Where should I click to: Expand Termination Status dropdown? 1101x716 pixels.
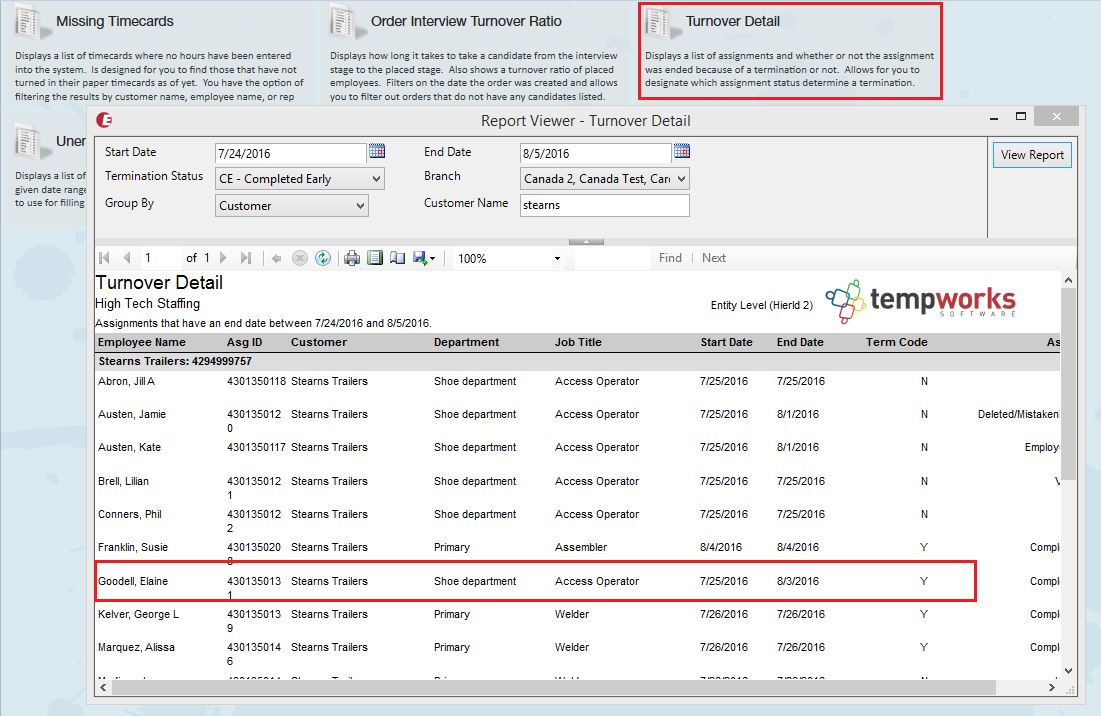(375, 179)
